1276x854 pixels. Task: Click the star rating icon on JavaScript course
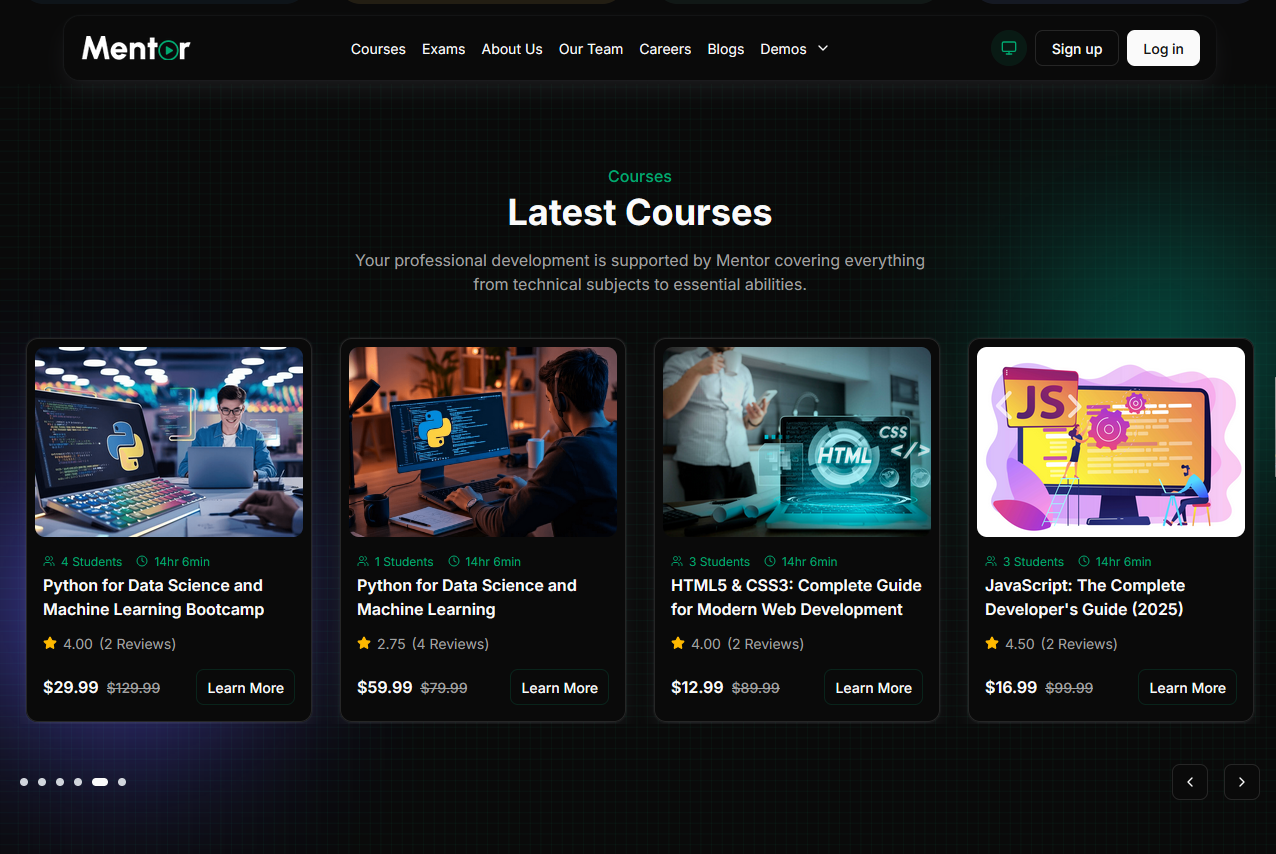pos(992,644)
